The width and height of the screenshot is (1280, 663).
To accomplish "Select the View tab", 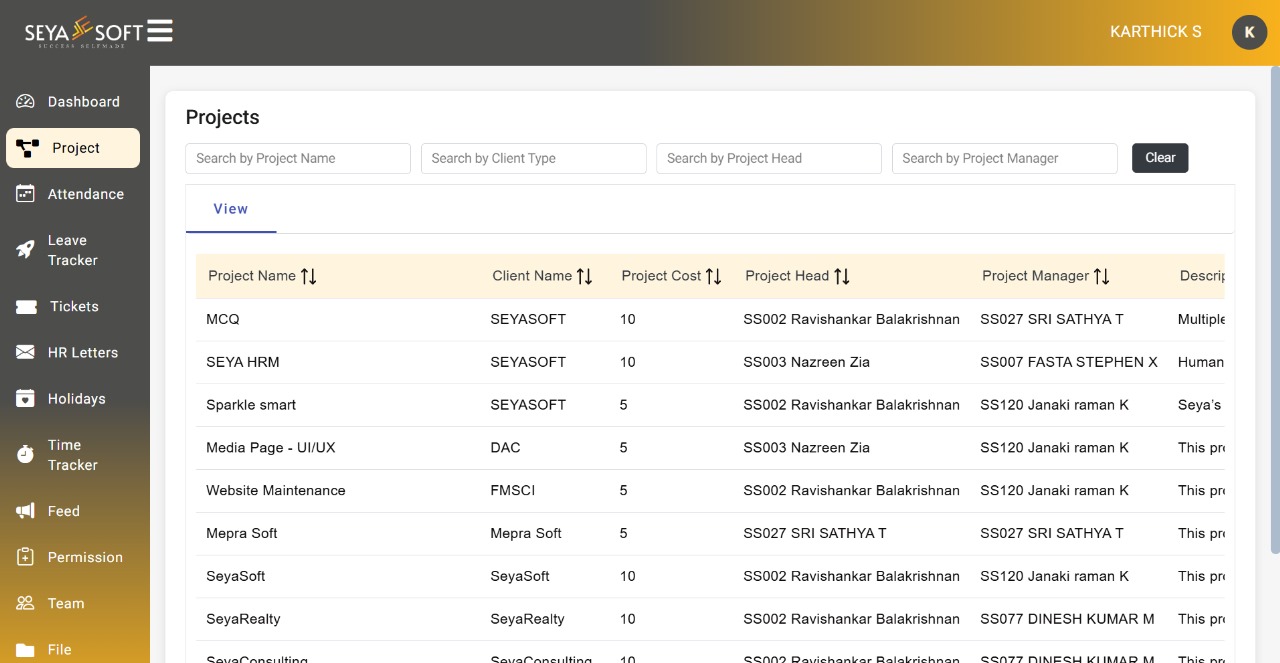I will coord(231,209).
